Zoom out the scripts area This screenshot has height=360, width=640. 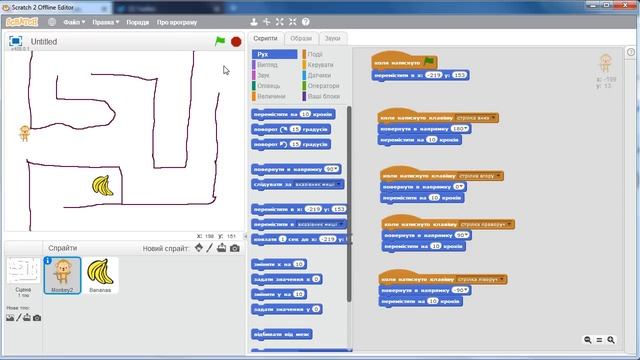click(588, 340)
